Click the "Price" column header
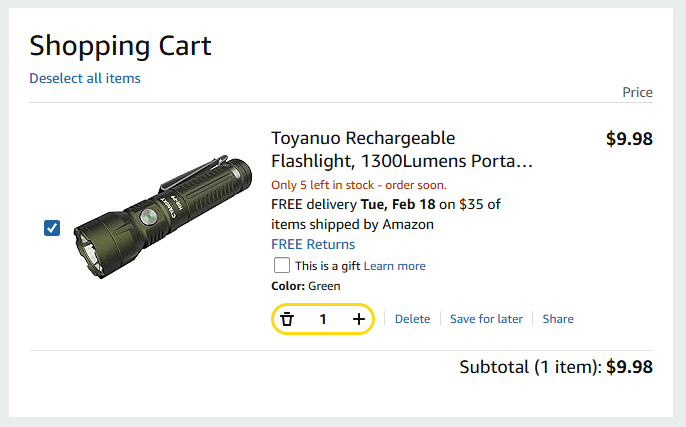The image size is (686, 427). click(x=637, y=92)
